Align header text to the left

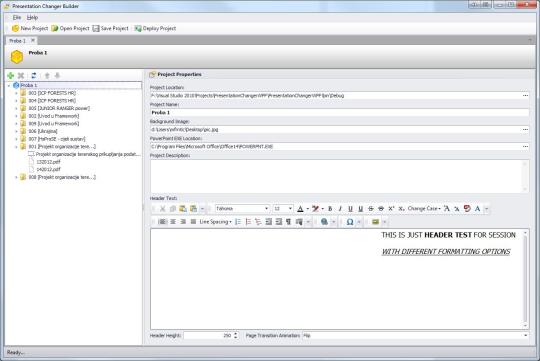(x=162, y=222)
